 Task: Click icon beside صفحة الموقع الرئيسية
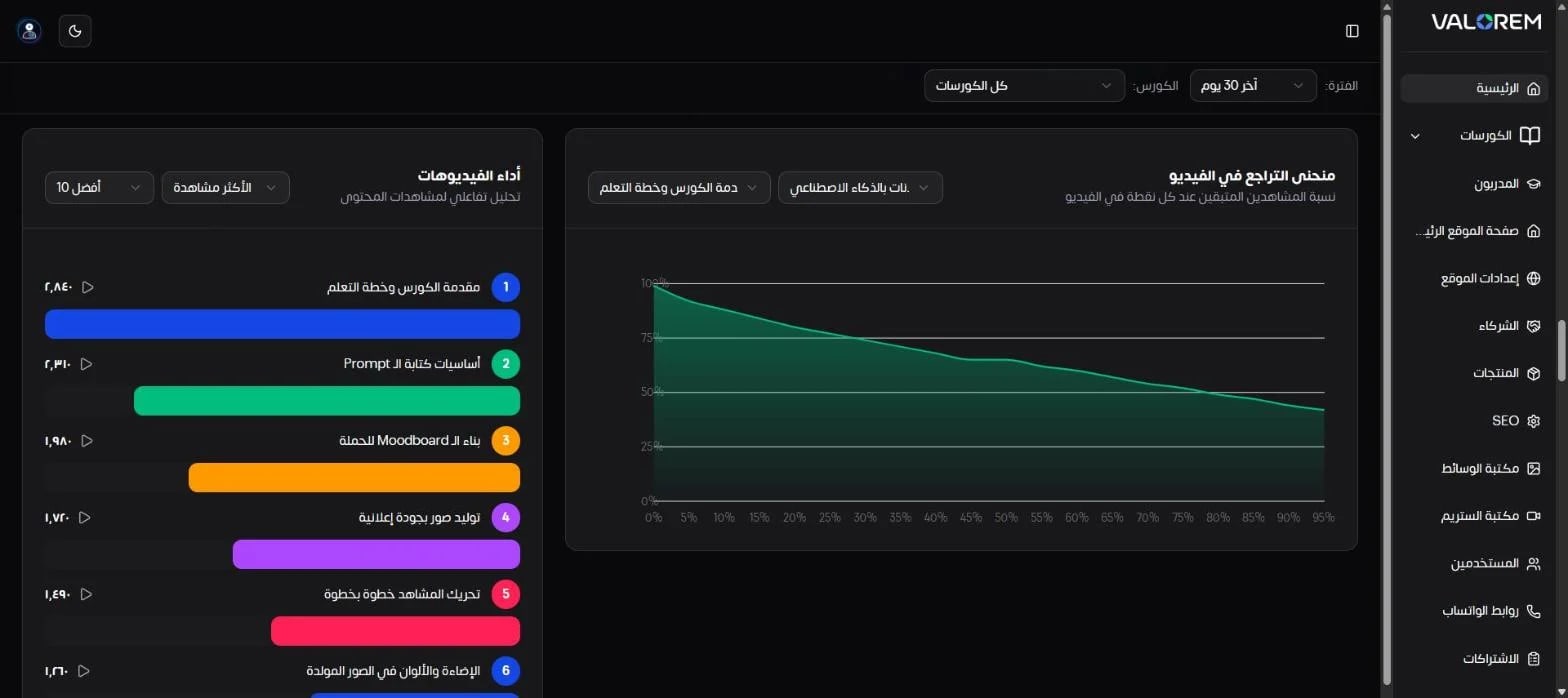click(x=1534, y=231)
